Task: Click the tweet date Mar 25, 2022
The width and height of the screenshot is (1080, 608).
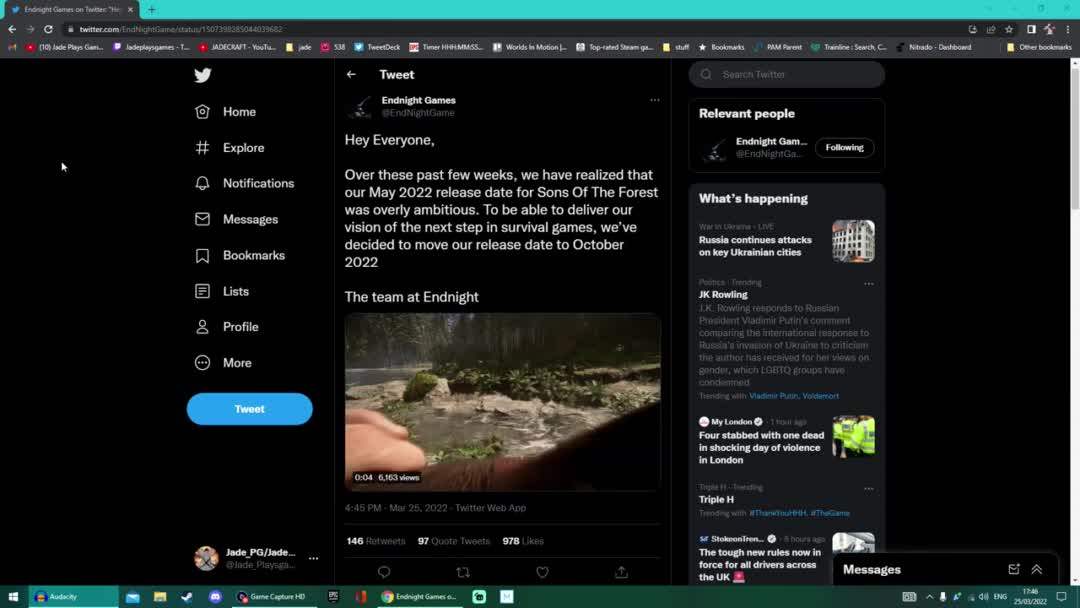Action: point(418,508)
